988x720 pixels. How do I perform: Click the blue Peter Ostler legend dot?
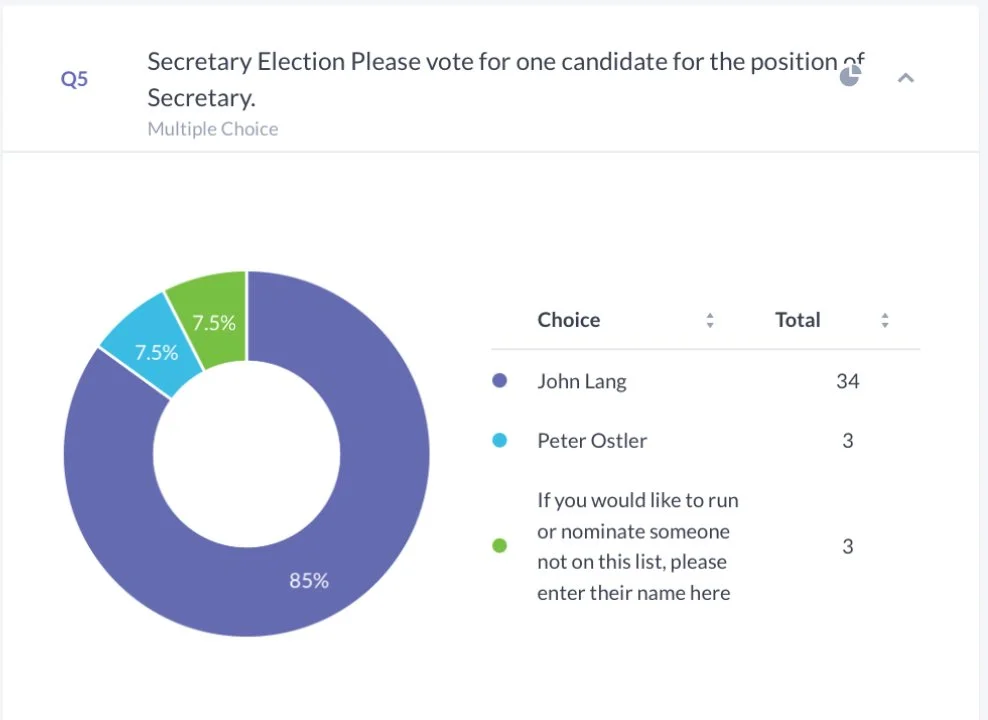tap(501, 441)
